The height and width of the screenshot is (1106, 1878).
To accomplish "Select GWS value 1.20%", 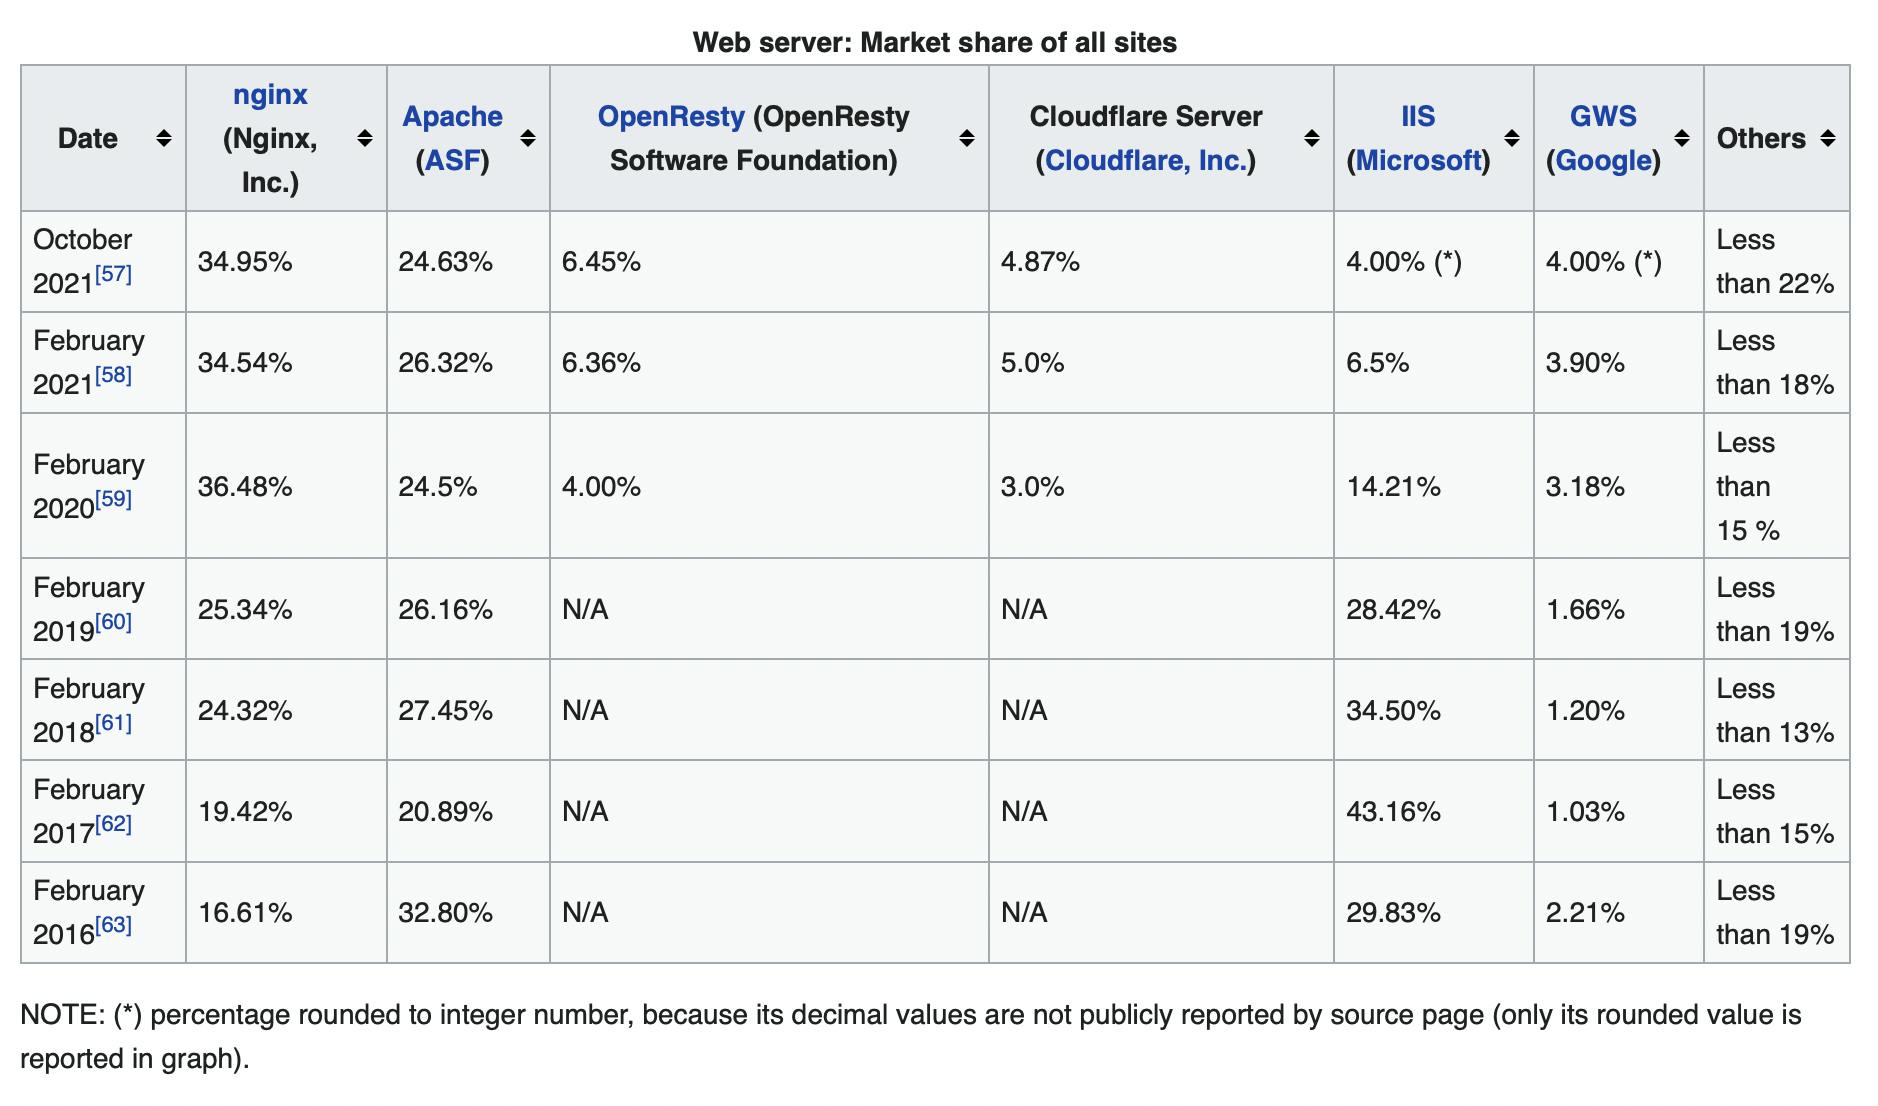I will (x=1585, y=711).
